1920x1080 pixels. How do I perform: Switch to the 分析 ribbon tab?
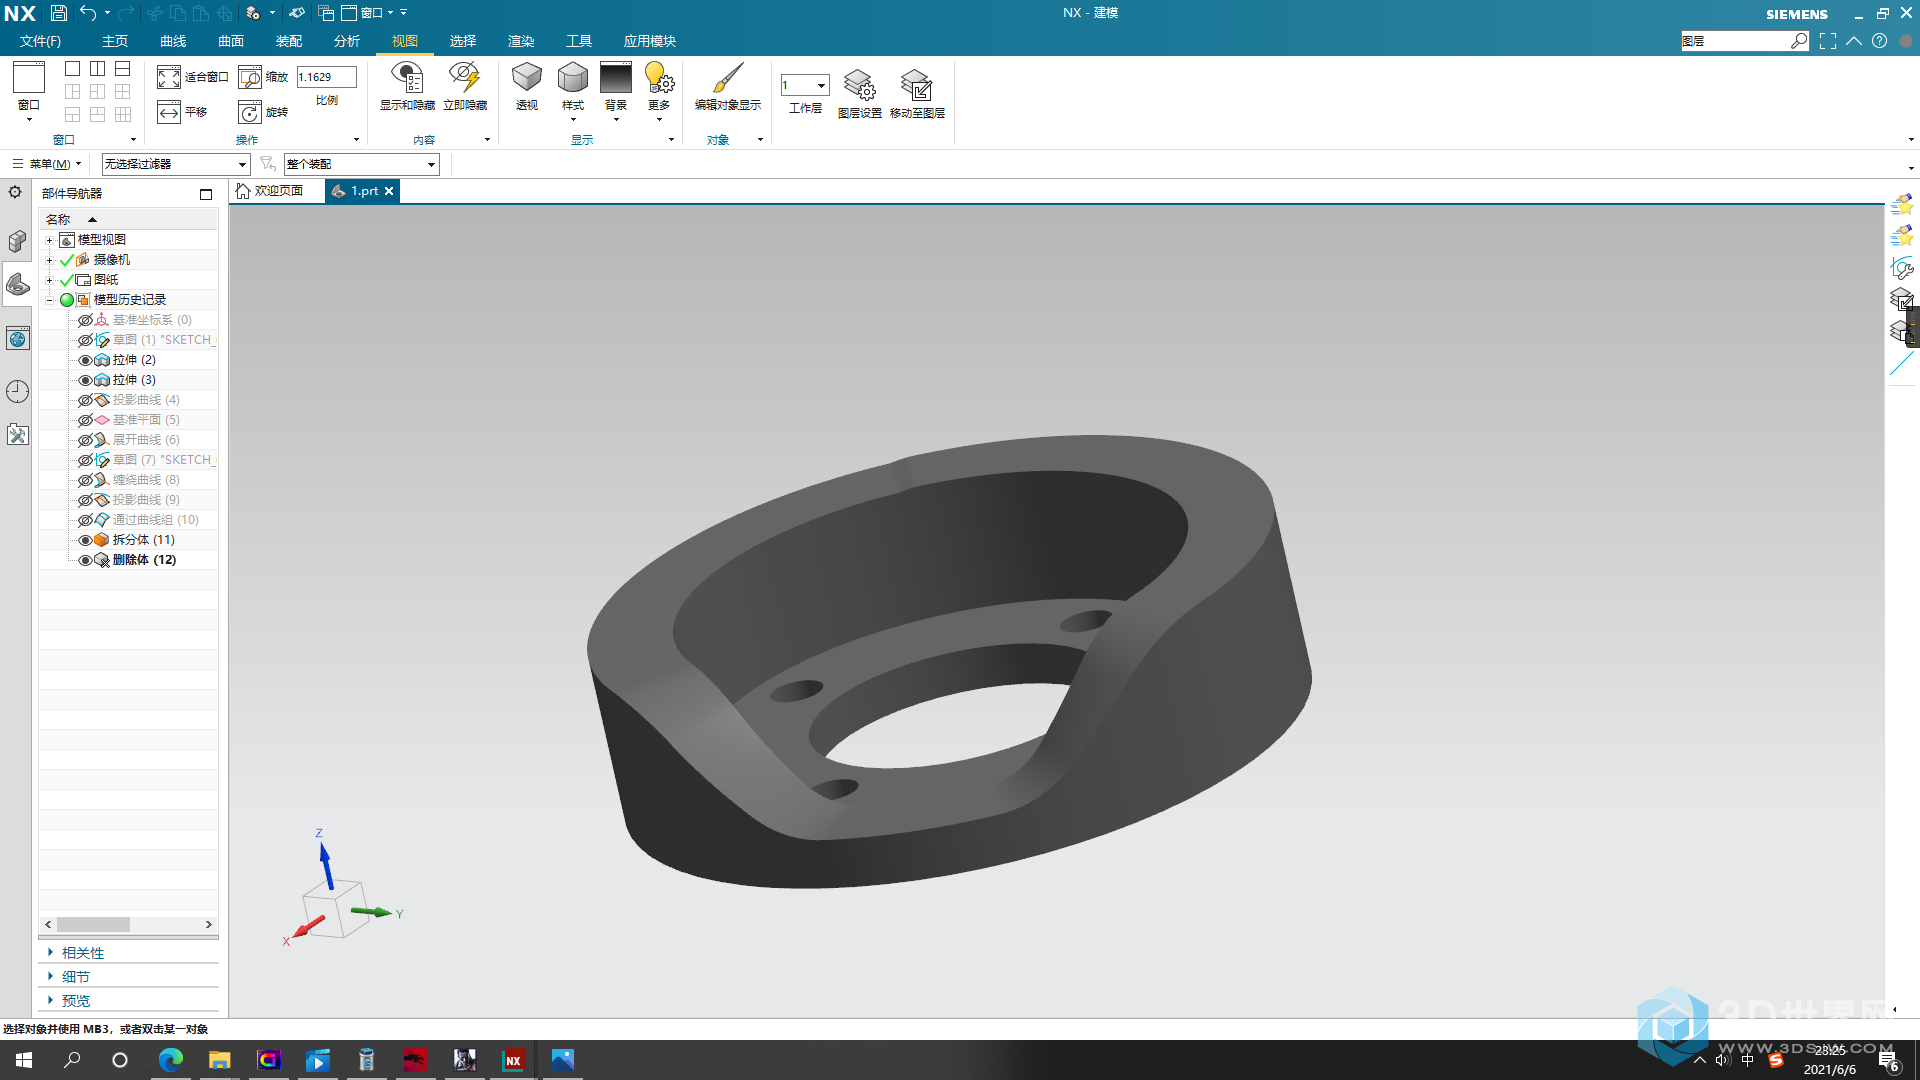(x=347, y=41)
